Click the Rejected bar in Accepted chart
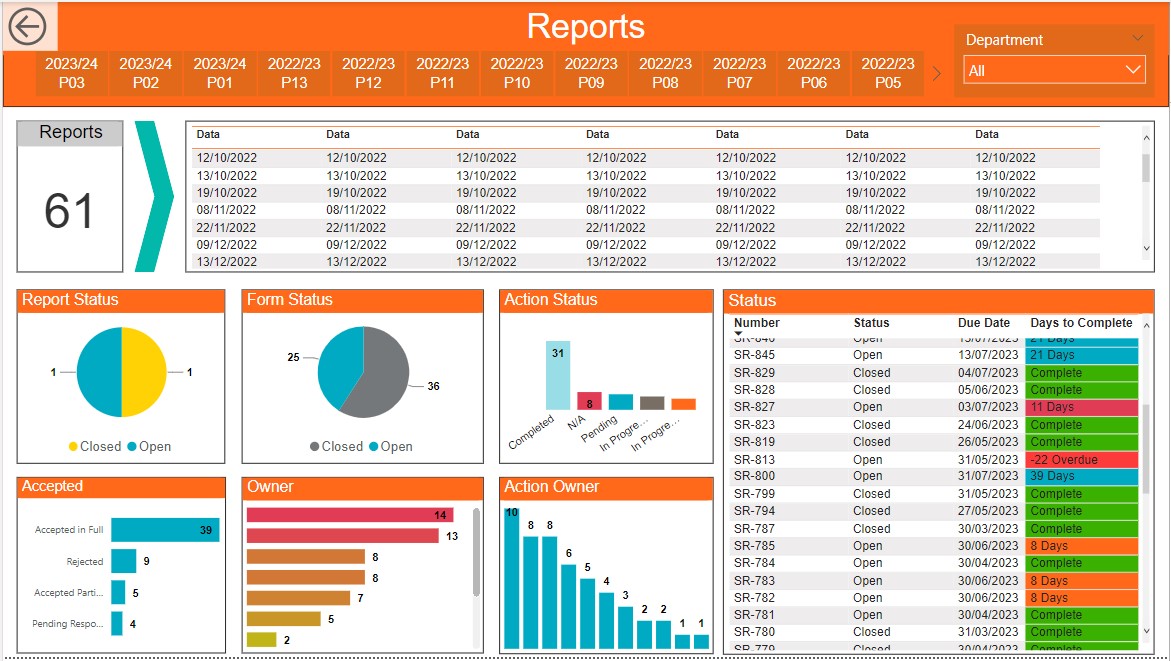This screenshot has width=1171, height=661. (123, 562)
